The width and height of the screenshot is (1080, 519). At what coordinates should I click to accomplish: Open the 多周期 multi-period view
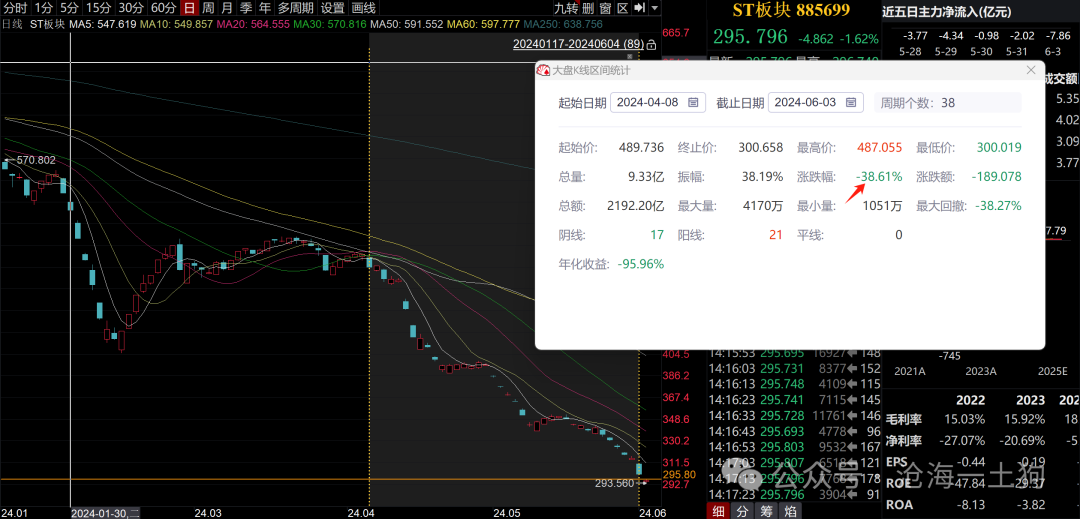[x=295, y=8]
